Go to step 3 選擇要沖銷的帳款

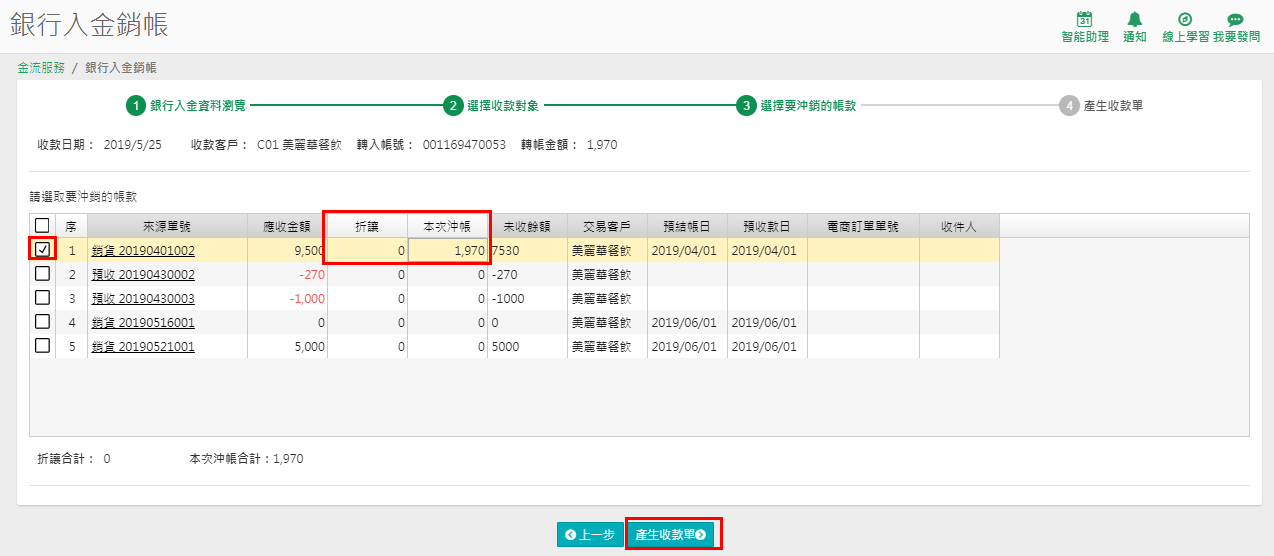click(x=796, y=106)
